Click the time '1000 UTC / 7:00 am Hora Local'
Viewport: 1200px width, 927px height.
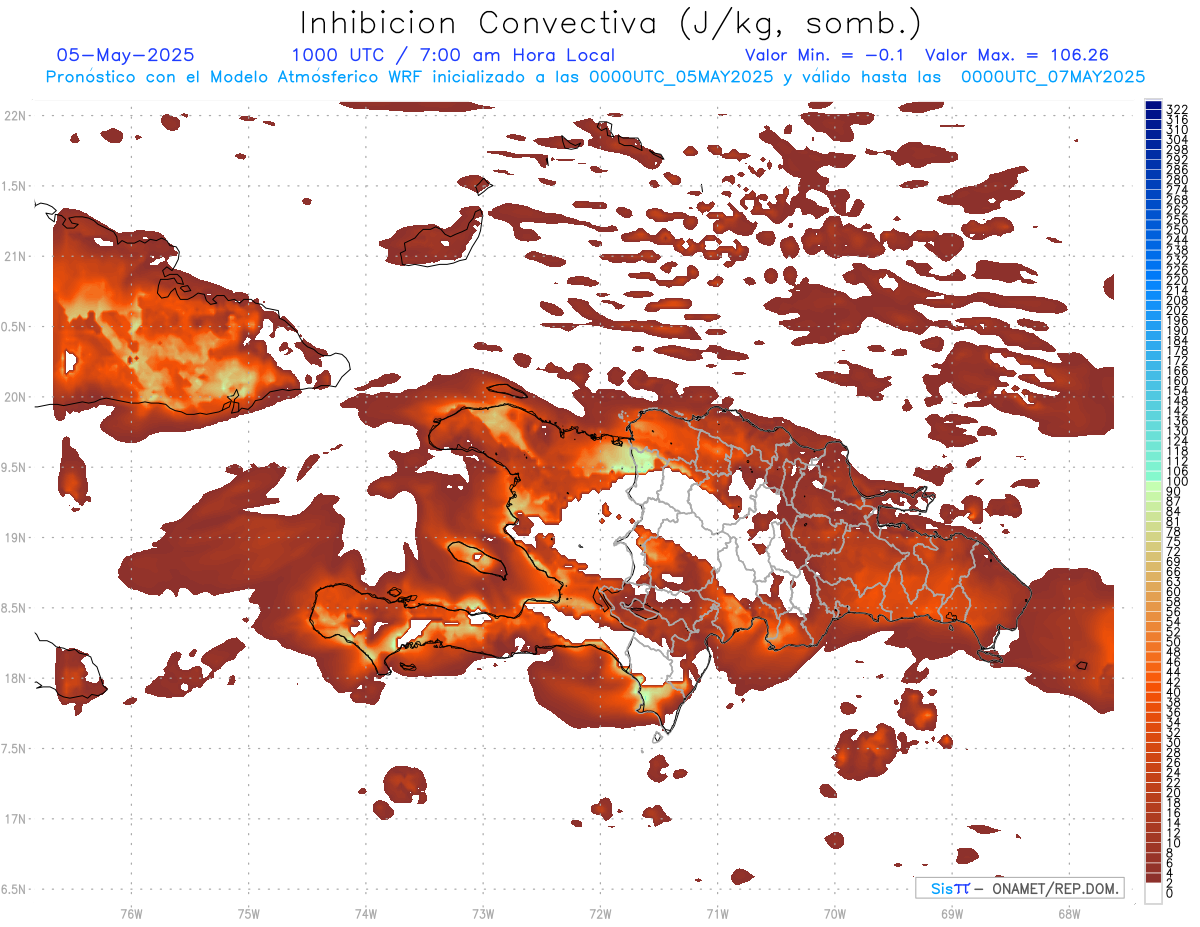[453, 55]
